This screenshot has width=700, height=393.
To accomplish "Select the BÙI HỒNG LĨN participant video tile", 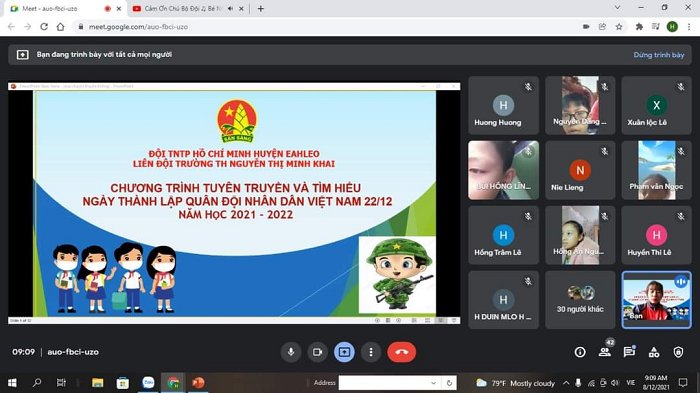I will click(503, 170).
